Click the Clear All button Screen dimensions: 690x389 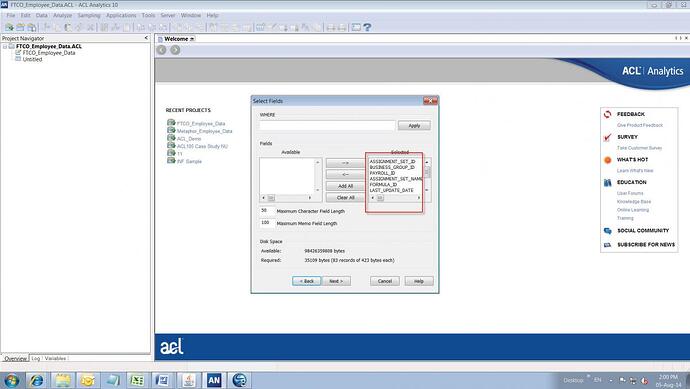click(345, 198)
